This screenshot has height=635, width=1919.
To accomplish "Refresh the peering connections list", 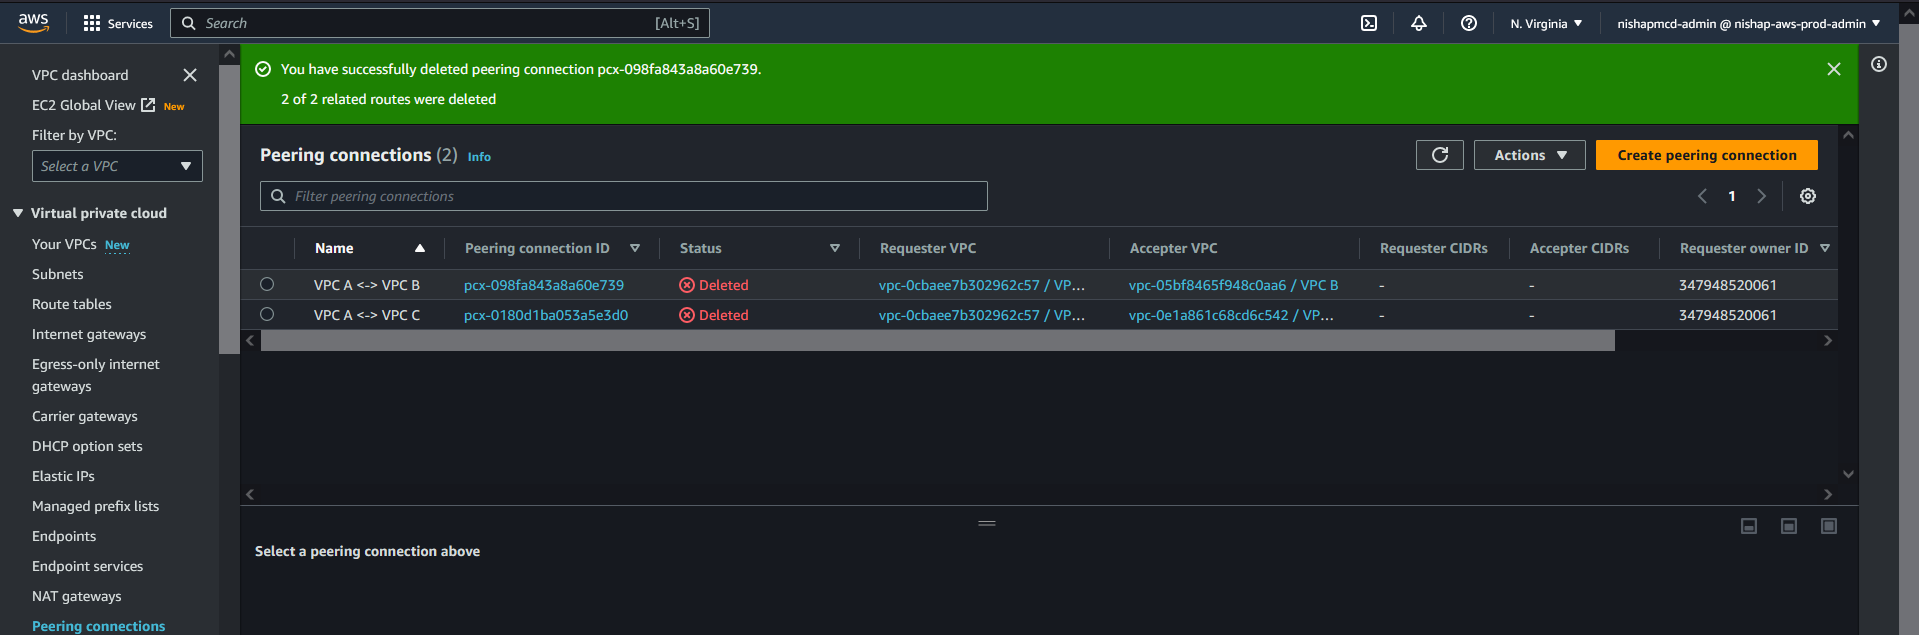I will pyautogui.click(x=1439, y=155).
